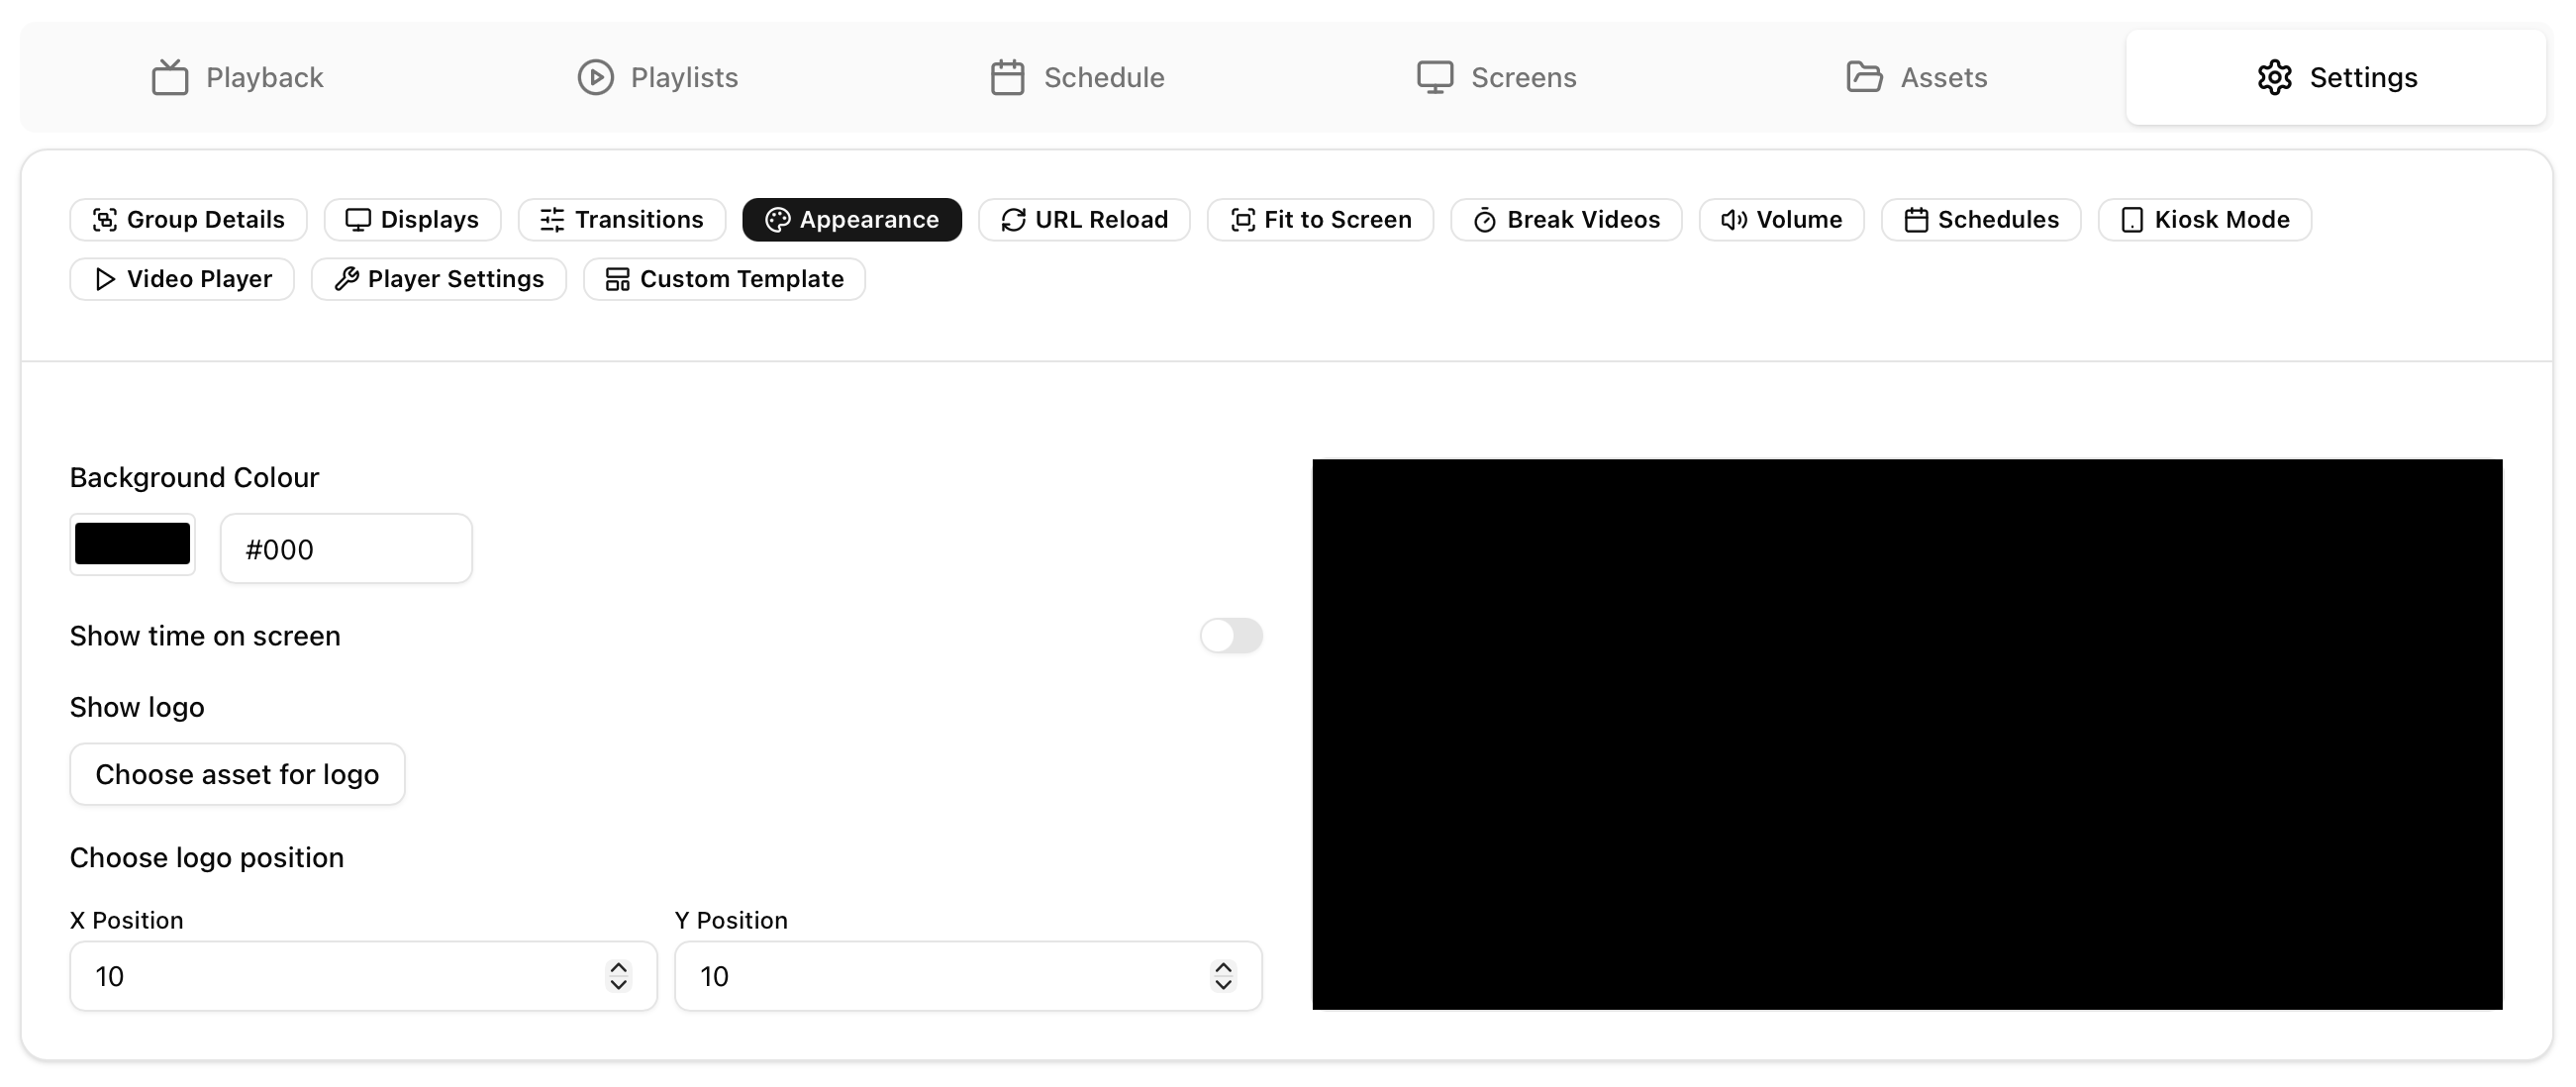Decrease X Position with down arrow

pyautogui.click(x=618, y=985)
